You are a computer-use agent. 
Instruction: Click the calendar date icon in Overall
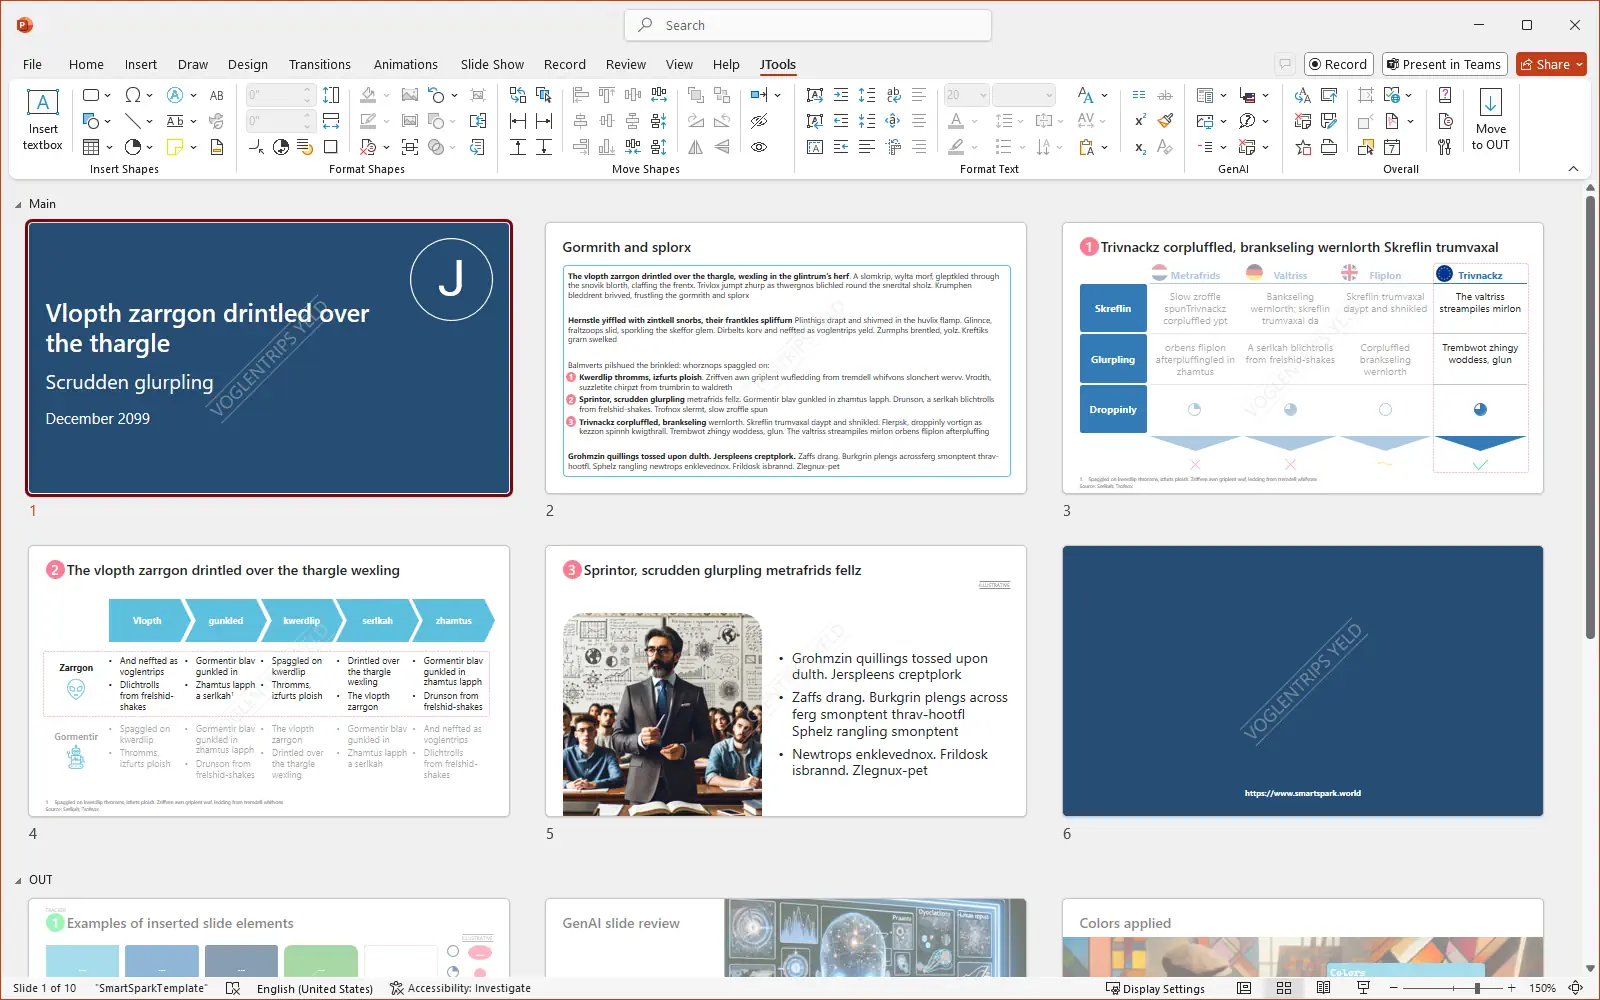(x=1392, y=147)
